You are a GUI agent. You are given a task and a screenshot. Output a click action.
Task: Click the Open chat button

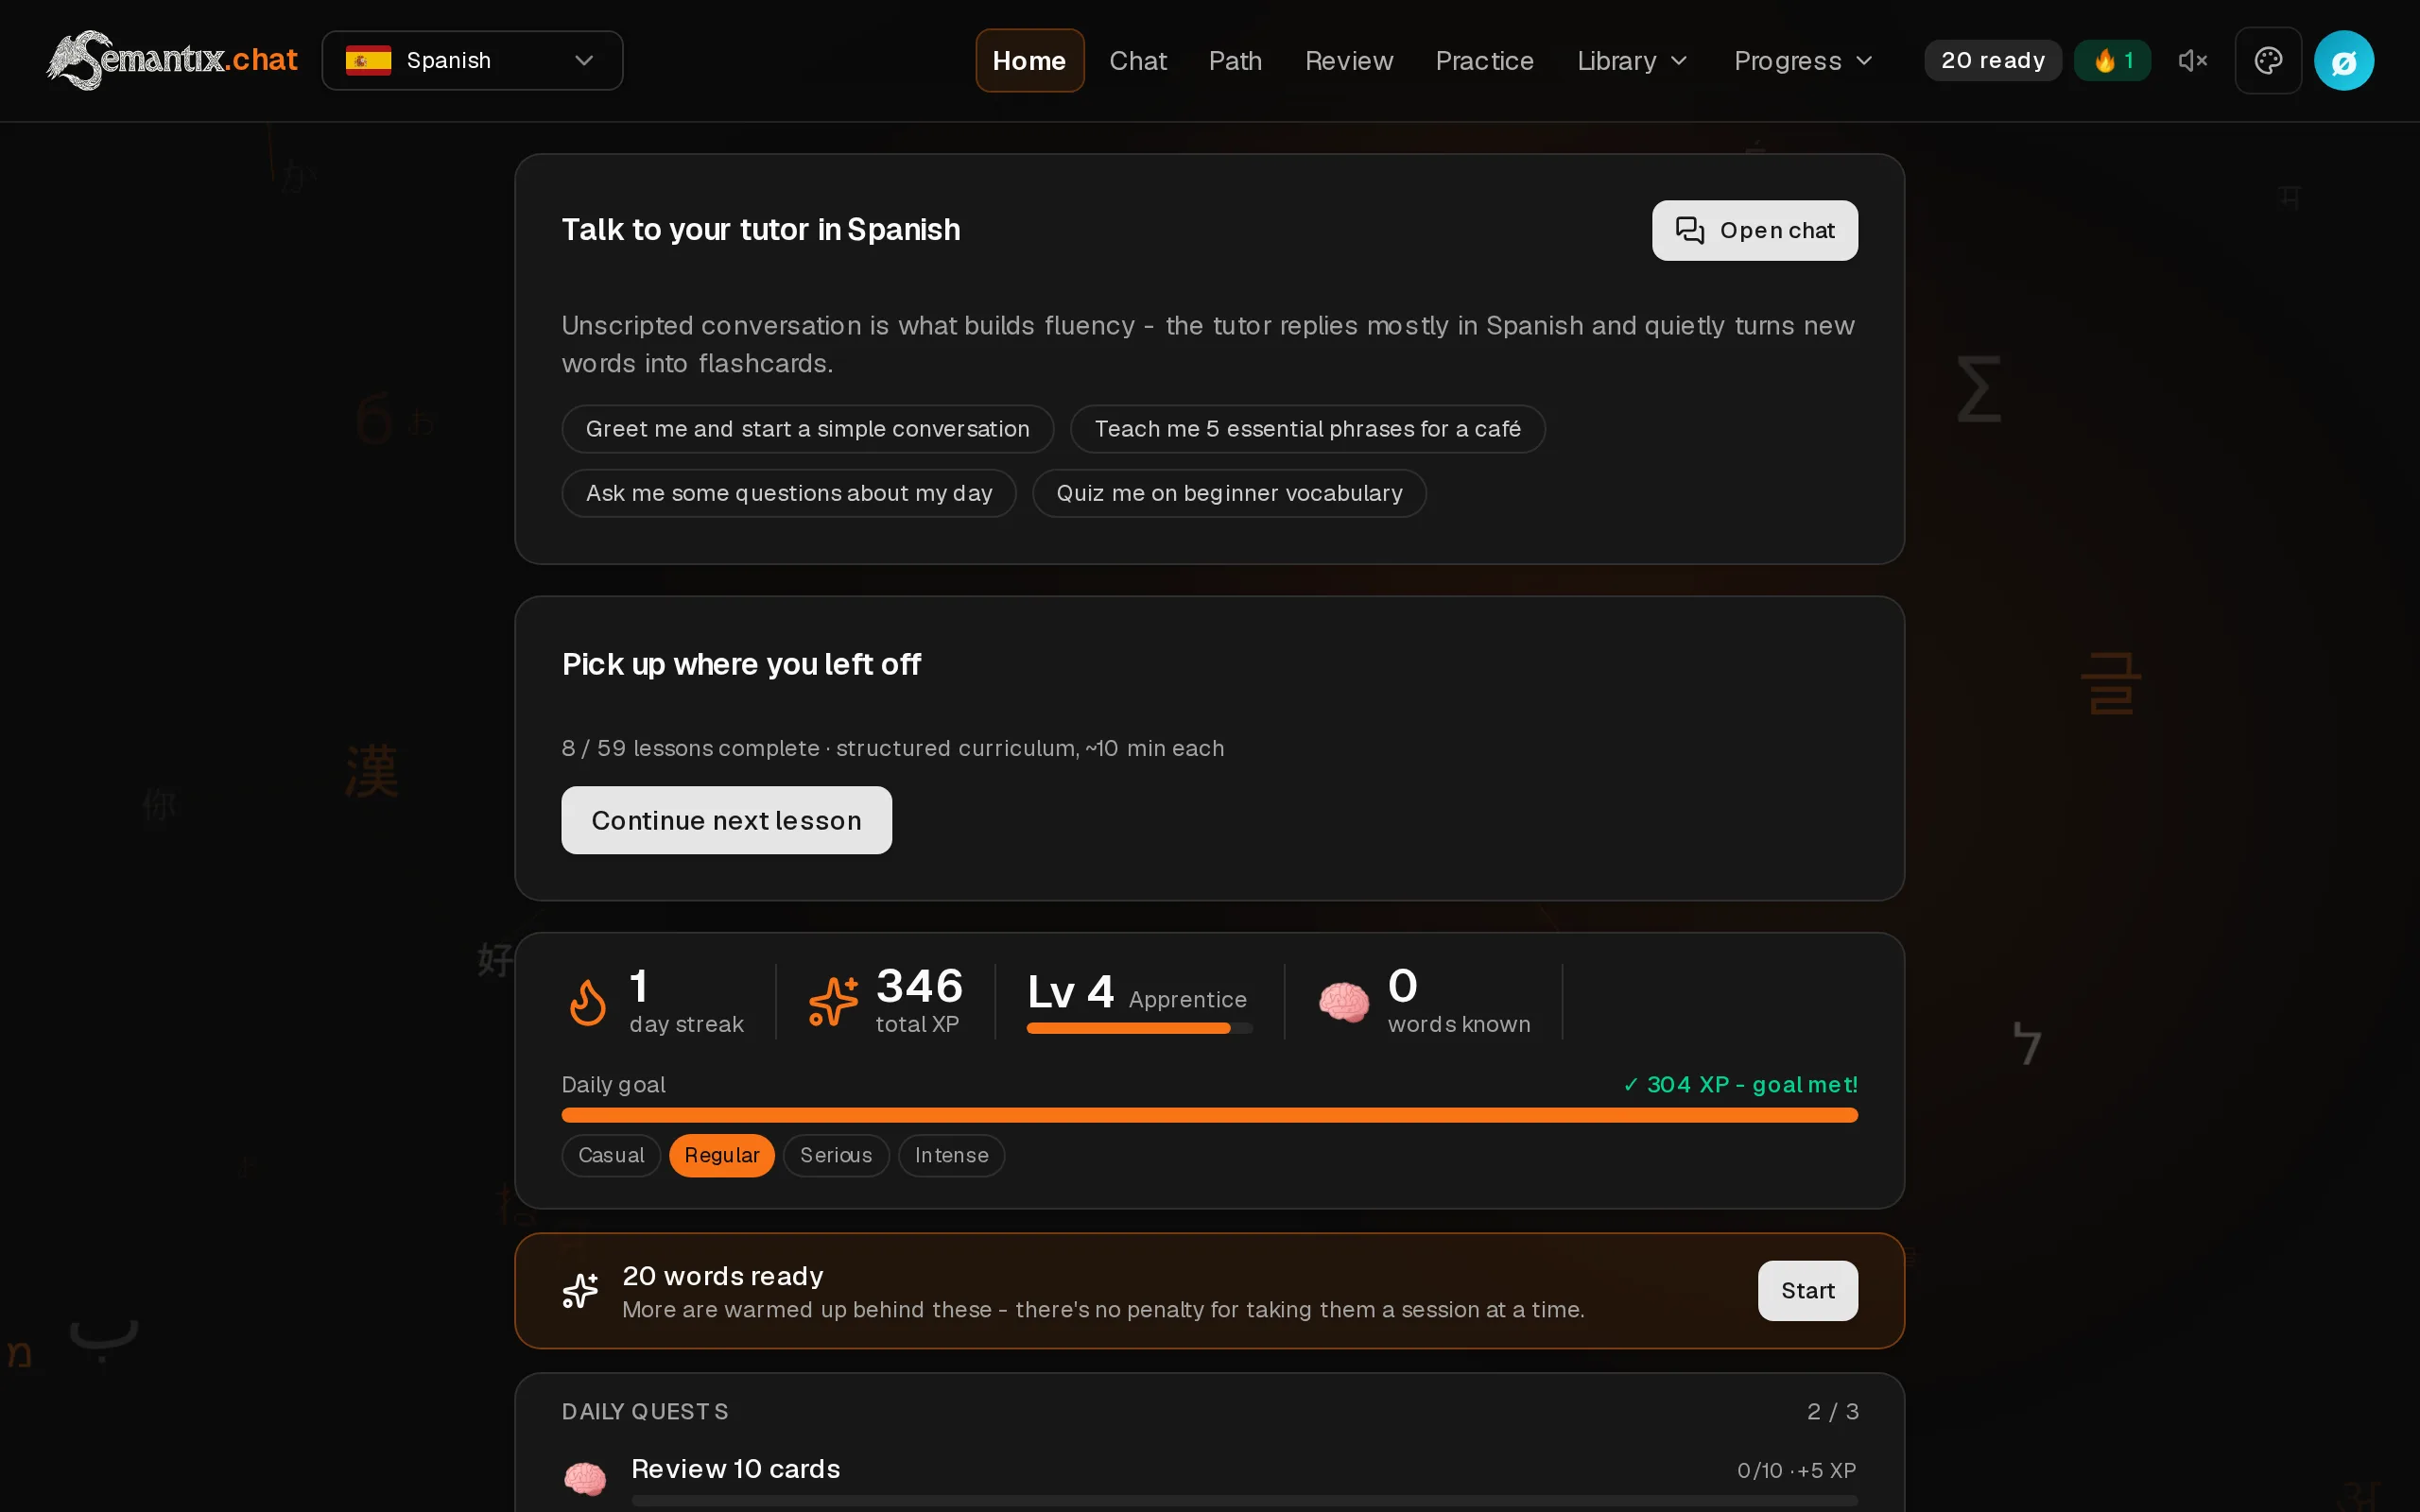(1754, 230)
